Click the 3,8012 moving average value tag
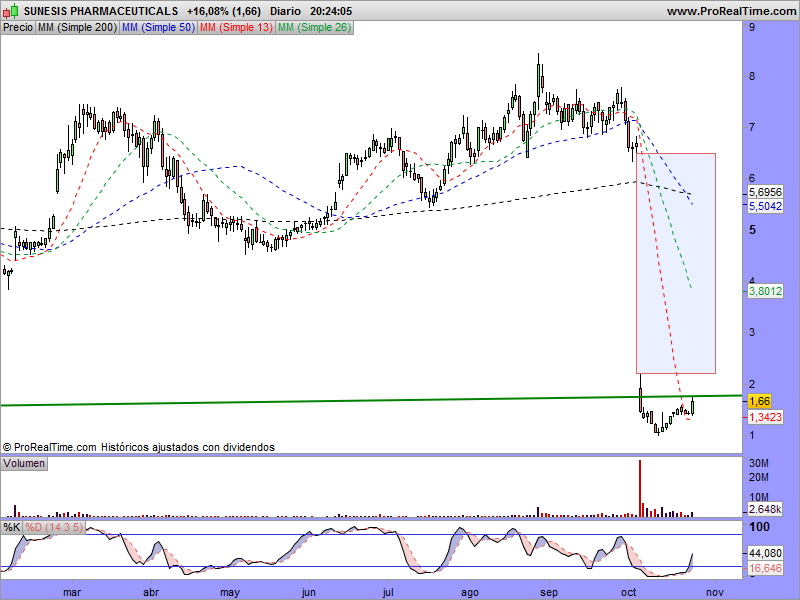The image size is (800, 600). (x=765, y=291)
